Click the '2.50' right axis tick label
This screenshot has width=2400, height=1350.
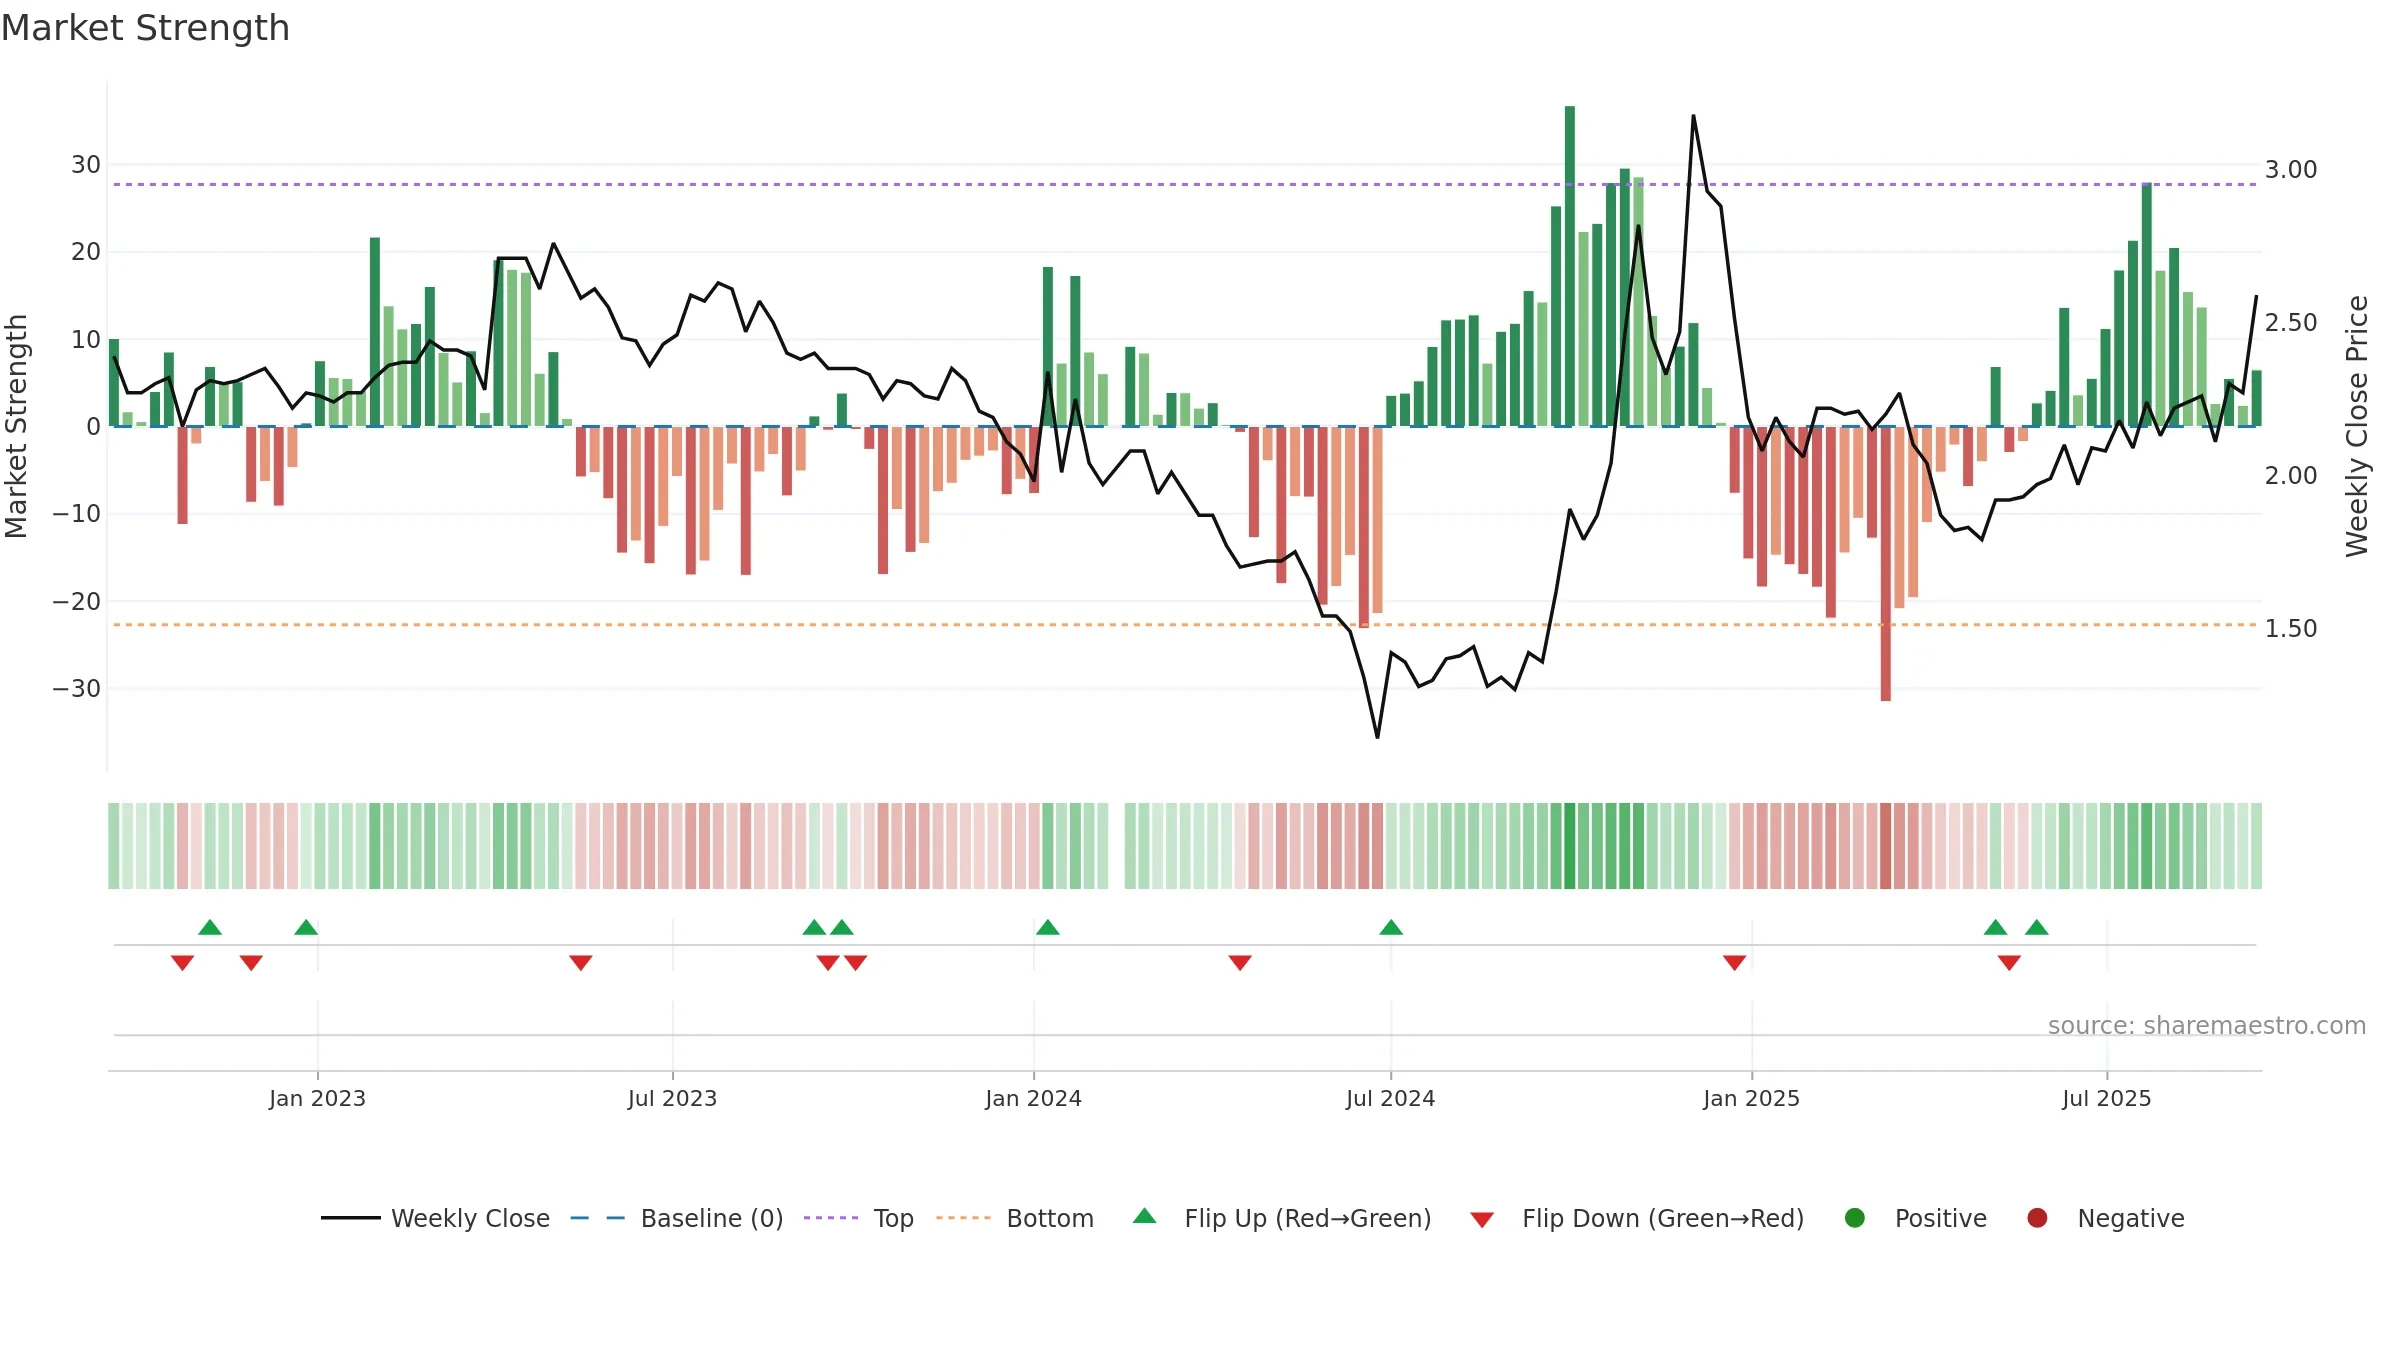(x=2291, y=323)
